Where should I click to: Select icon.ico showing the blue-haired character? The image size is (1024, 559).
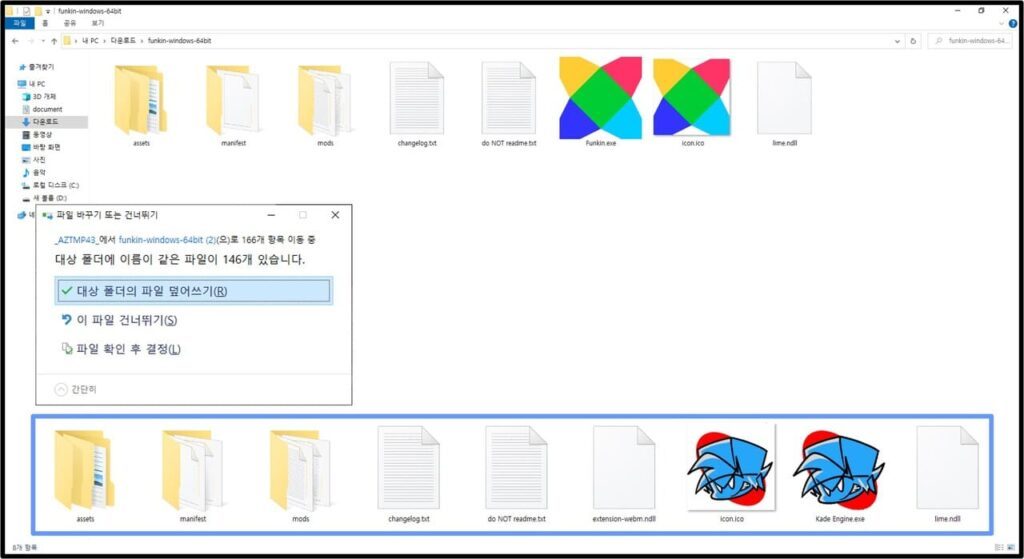[x=731, y=475]
